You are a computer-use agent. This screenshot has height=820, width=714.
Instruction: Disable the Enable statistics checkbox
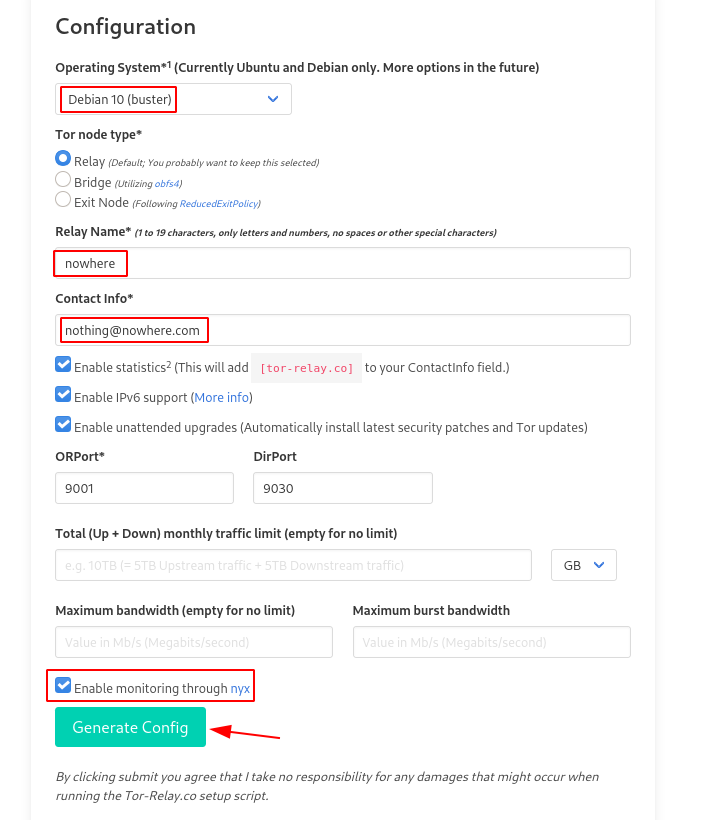(63, 364)
